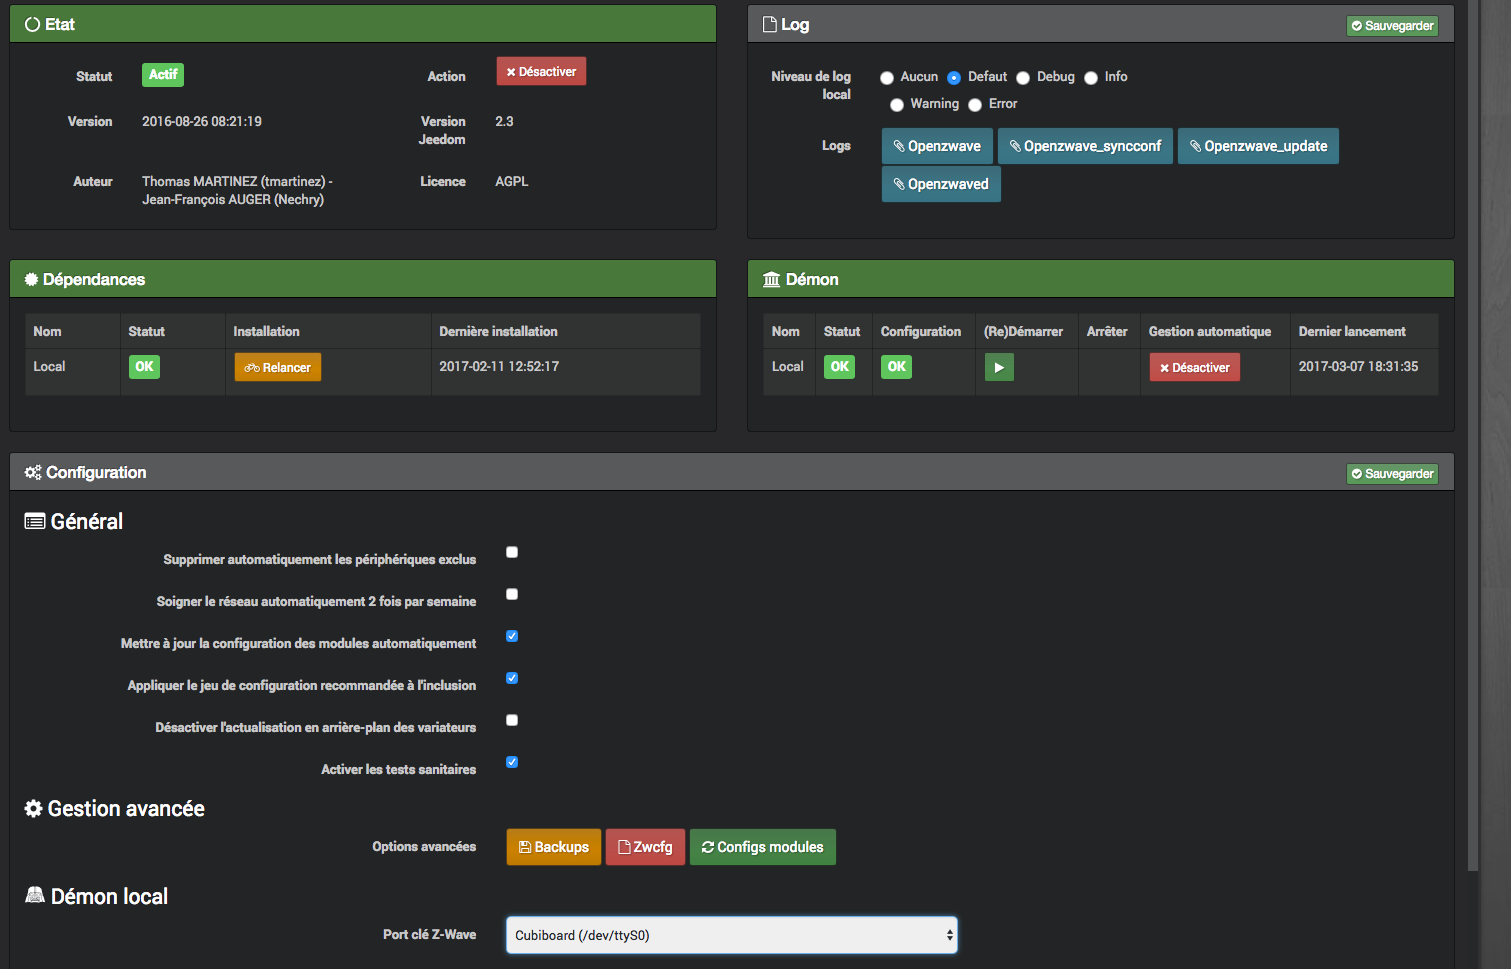Select the Aucun log level radio

tap(887, 78)
